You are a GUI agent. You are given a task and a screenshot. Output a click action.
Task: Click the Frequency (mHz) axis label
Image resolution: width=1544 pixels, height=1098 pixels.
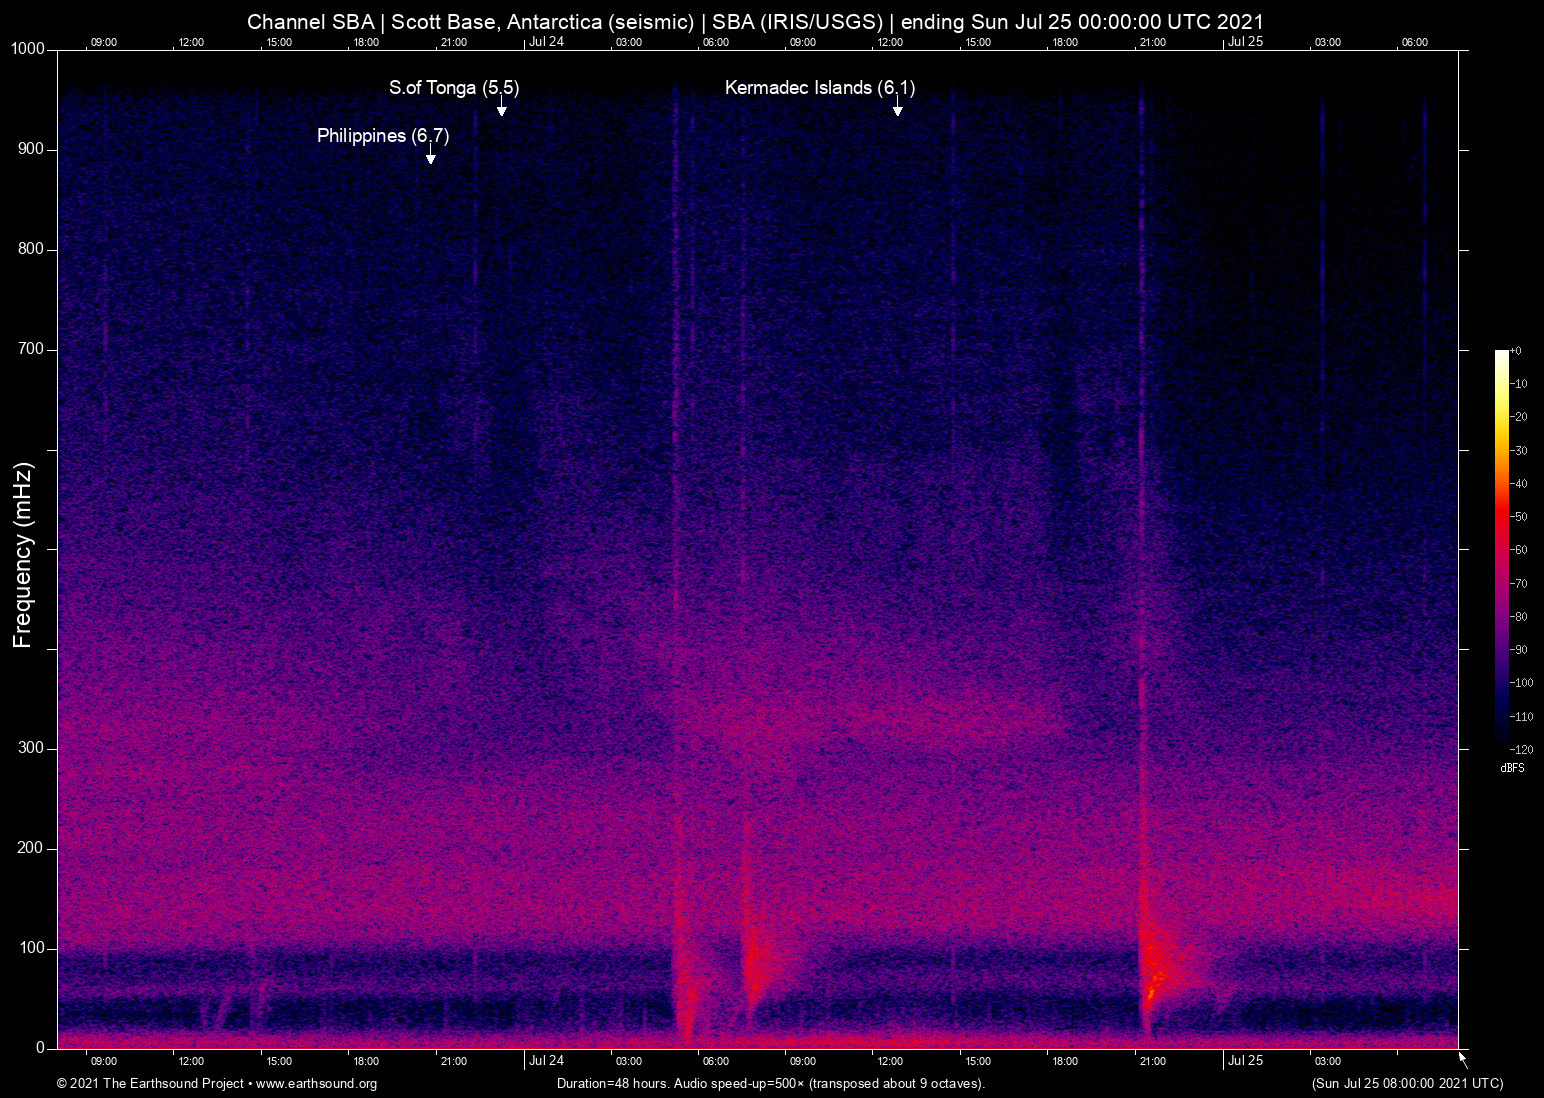(22, 550)
